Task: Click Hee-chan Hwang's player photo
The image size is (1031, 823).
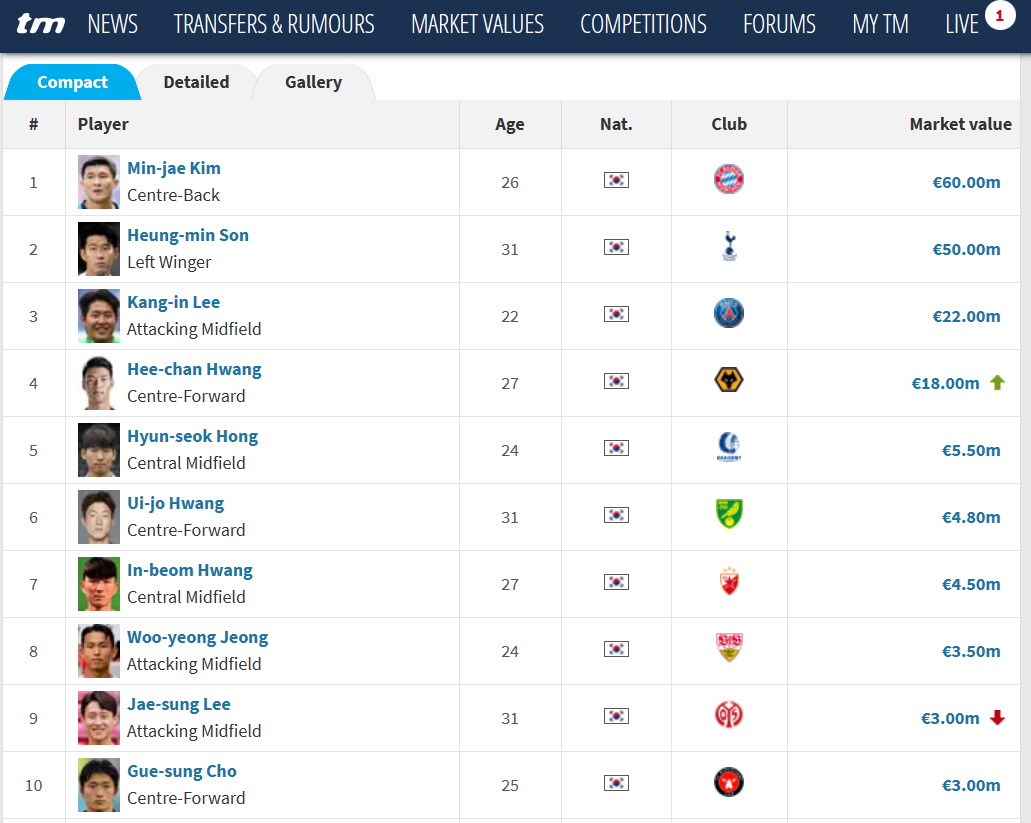Action: tap(99, 383)
